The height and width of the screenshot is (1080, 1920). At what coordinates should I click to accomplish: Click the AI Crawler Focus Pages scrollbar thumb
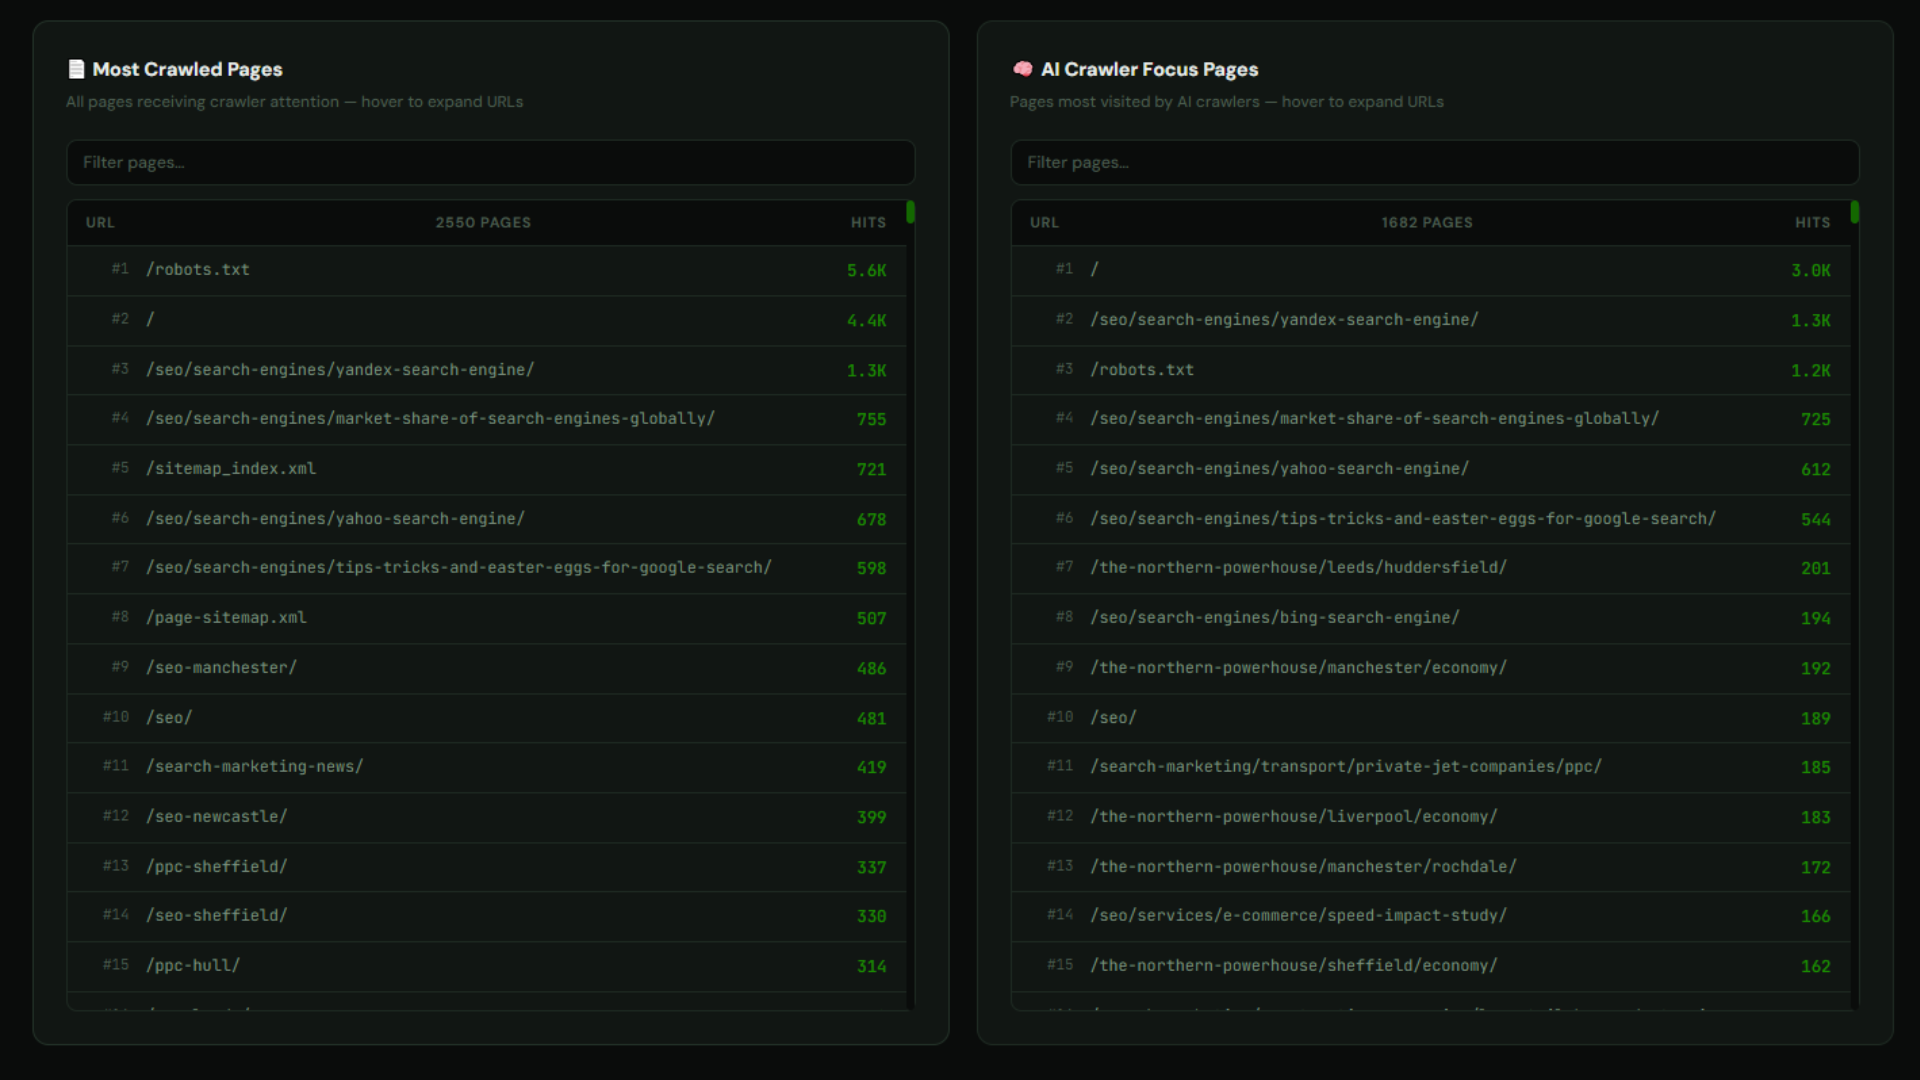pos(1854,212)
